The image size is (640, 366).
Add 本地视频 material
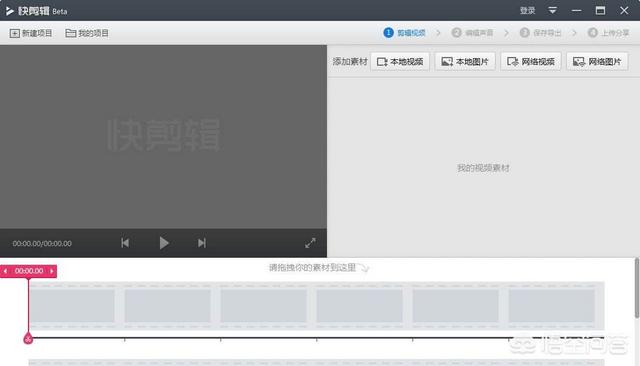coord(400,62)
